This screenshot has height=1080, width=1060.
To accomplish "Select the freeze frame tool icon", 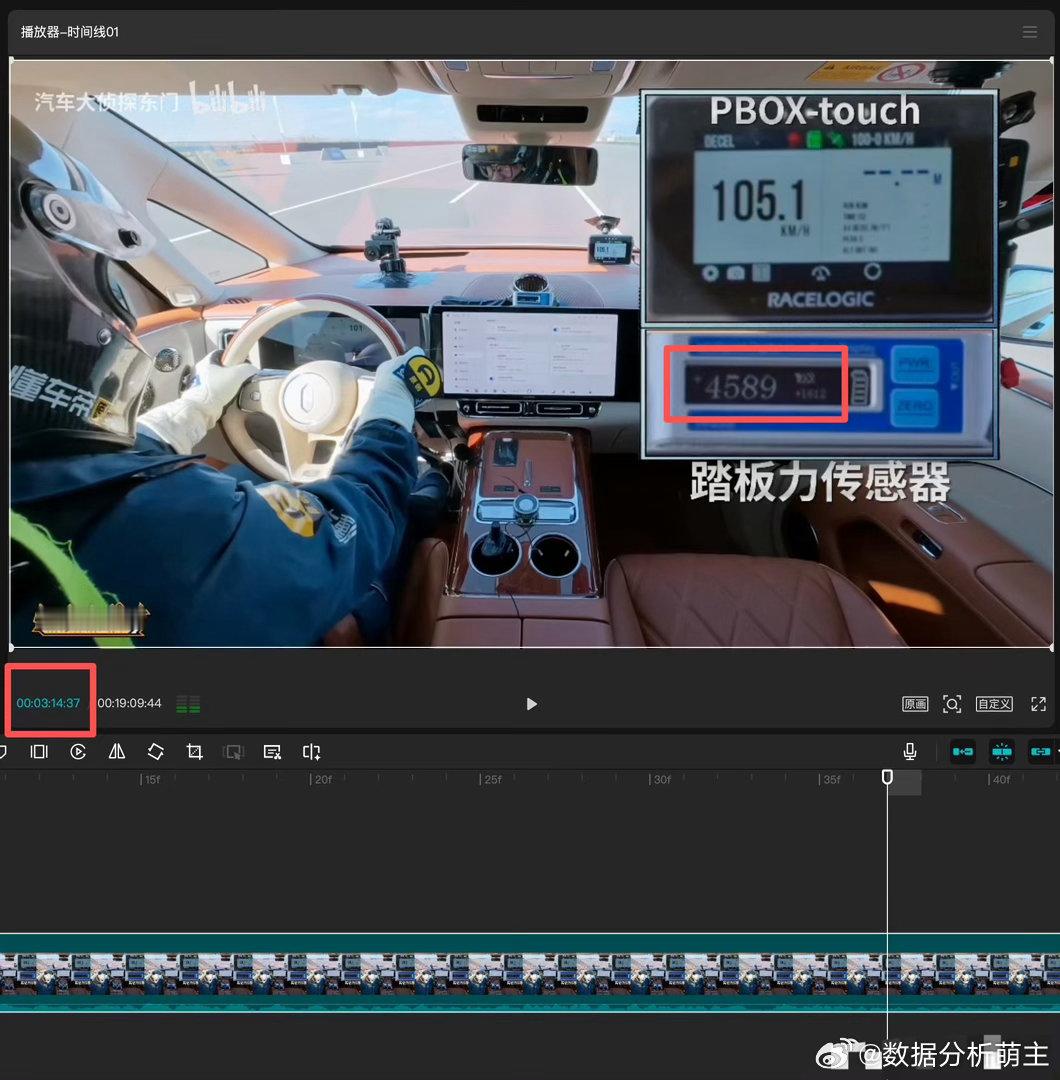I will coord(39,751).
